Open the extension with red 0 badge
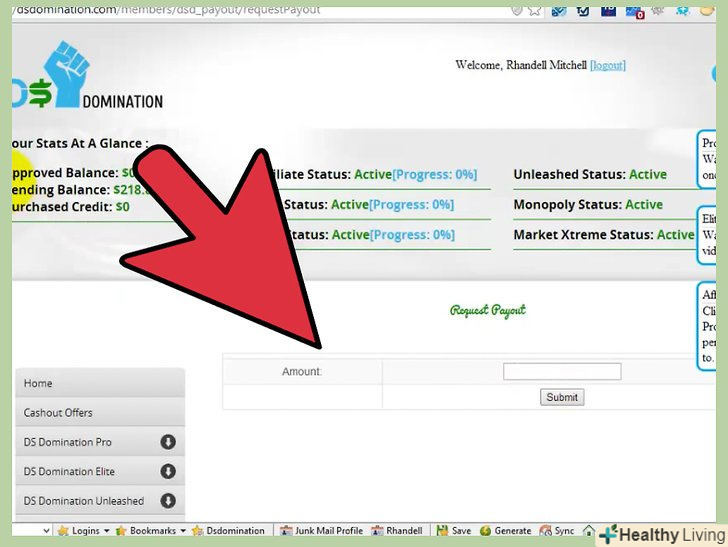This screenshot has width=728, height=547. coord(634,12)
